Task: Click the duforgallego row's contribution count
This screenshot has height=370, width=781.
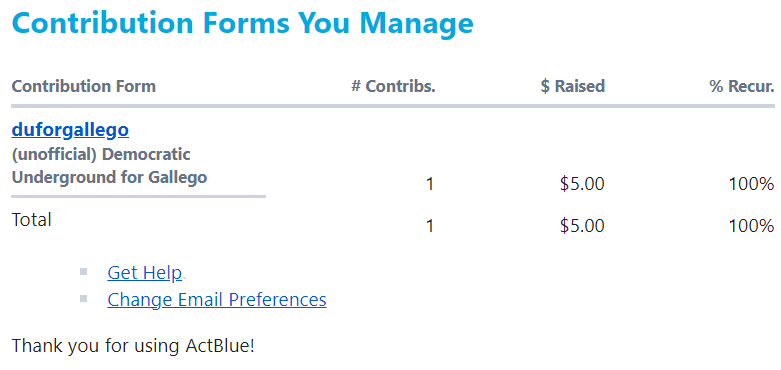Action: pos(430,185)
